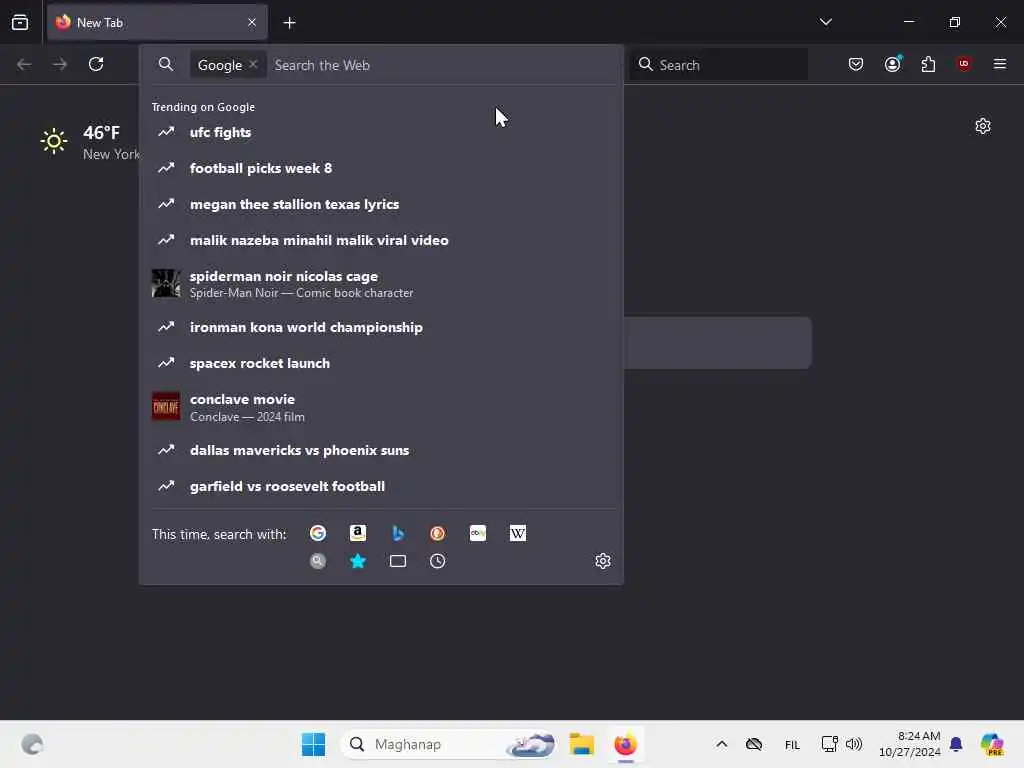The height and width of the screenshot is (768, 1024).
Task: Go forward one page
Action: coord(59,64)
